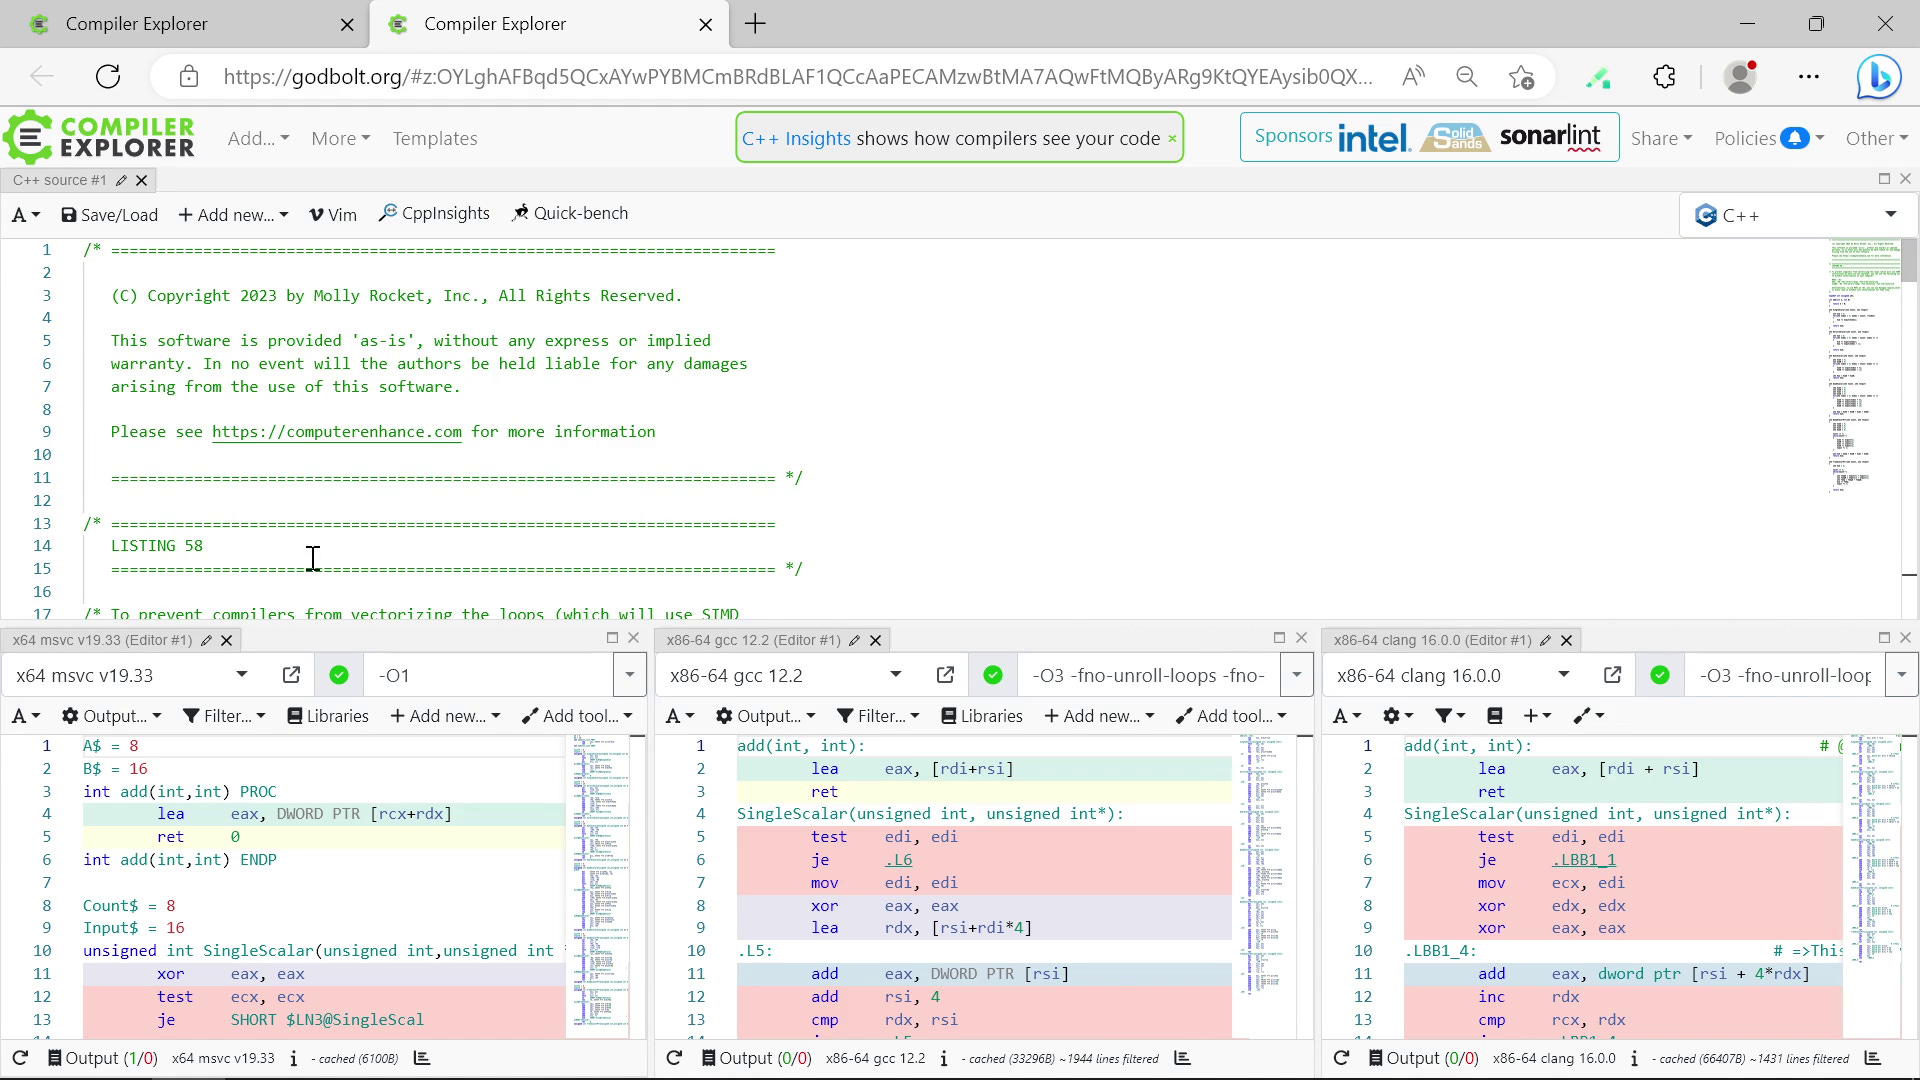
Task: Follow the computerenhance.com link in code
Action: pos(336,432)
